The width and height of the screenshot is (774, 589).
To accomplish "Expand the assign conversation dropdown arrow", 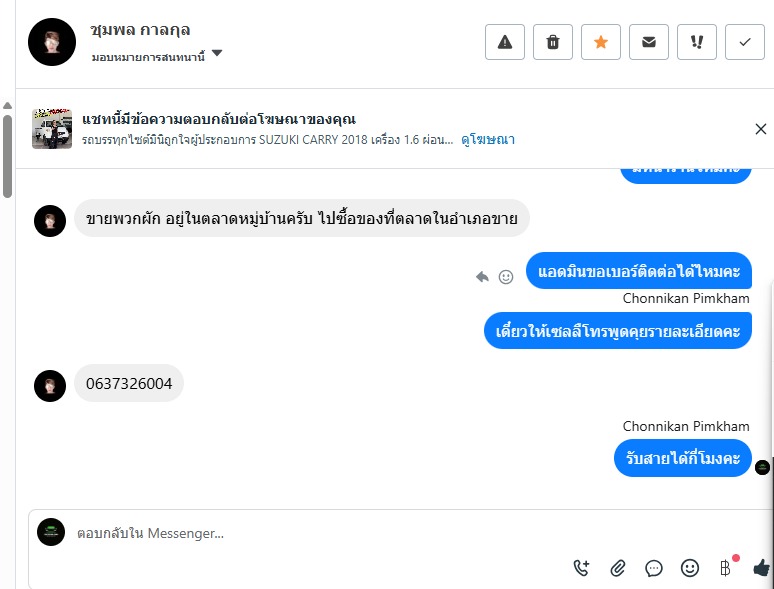I will tap(217, 54).
